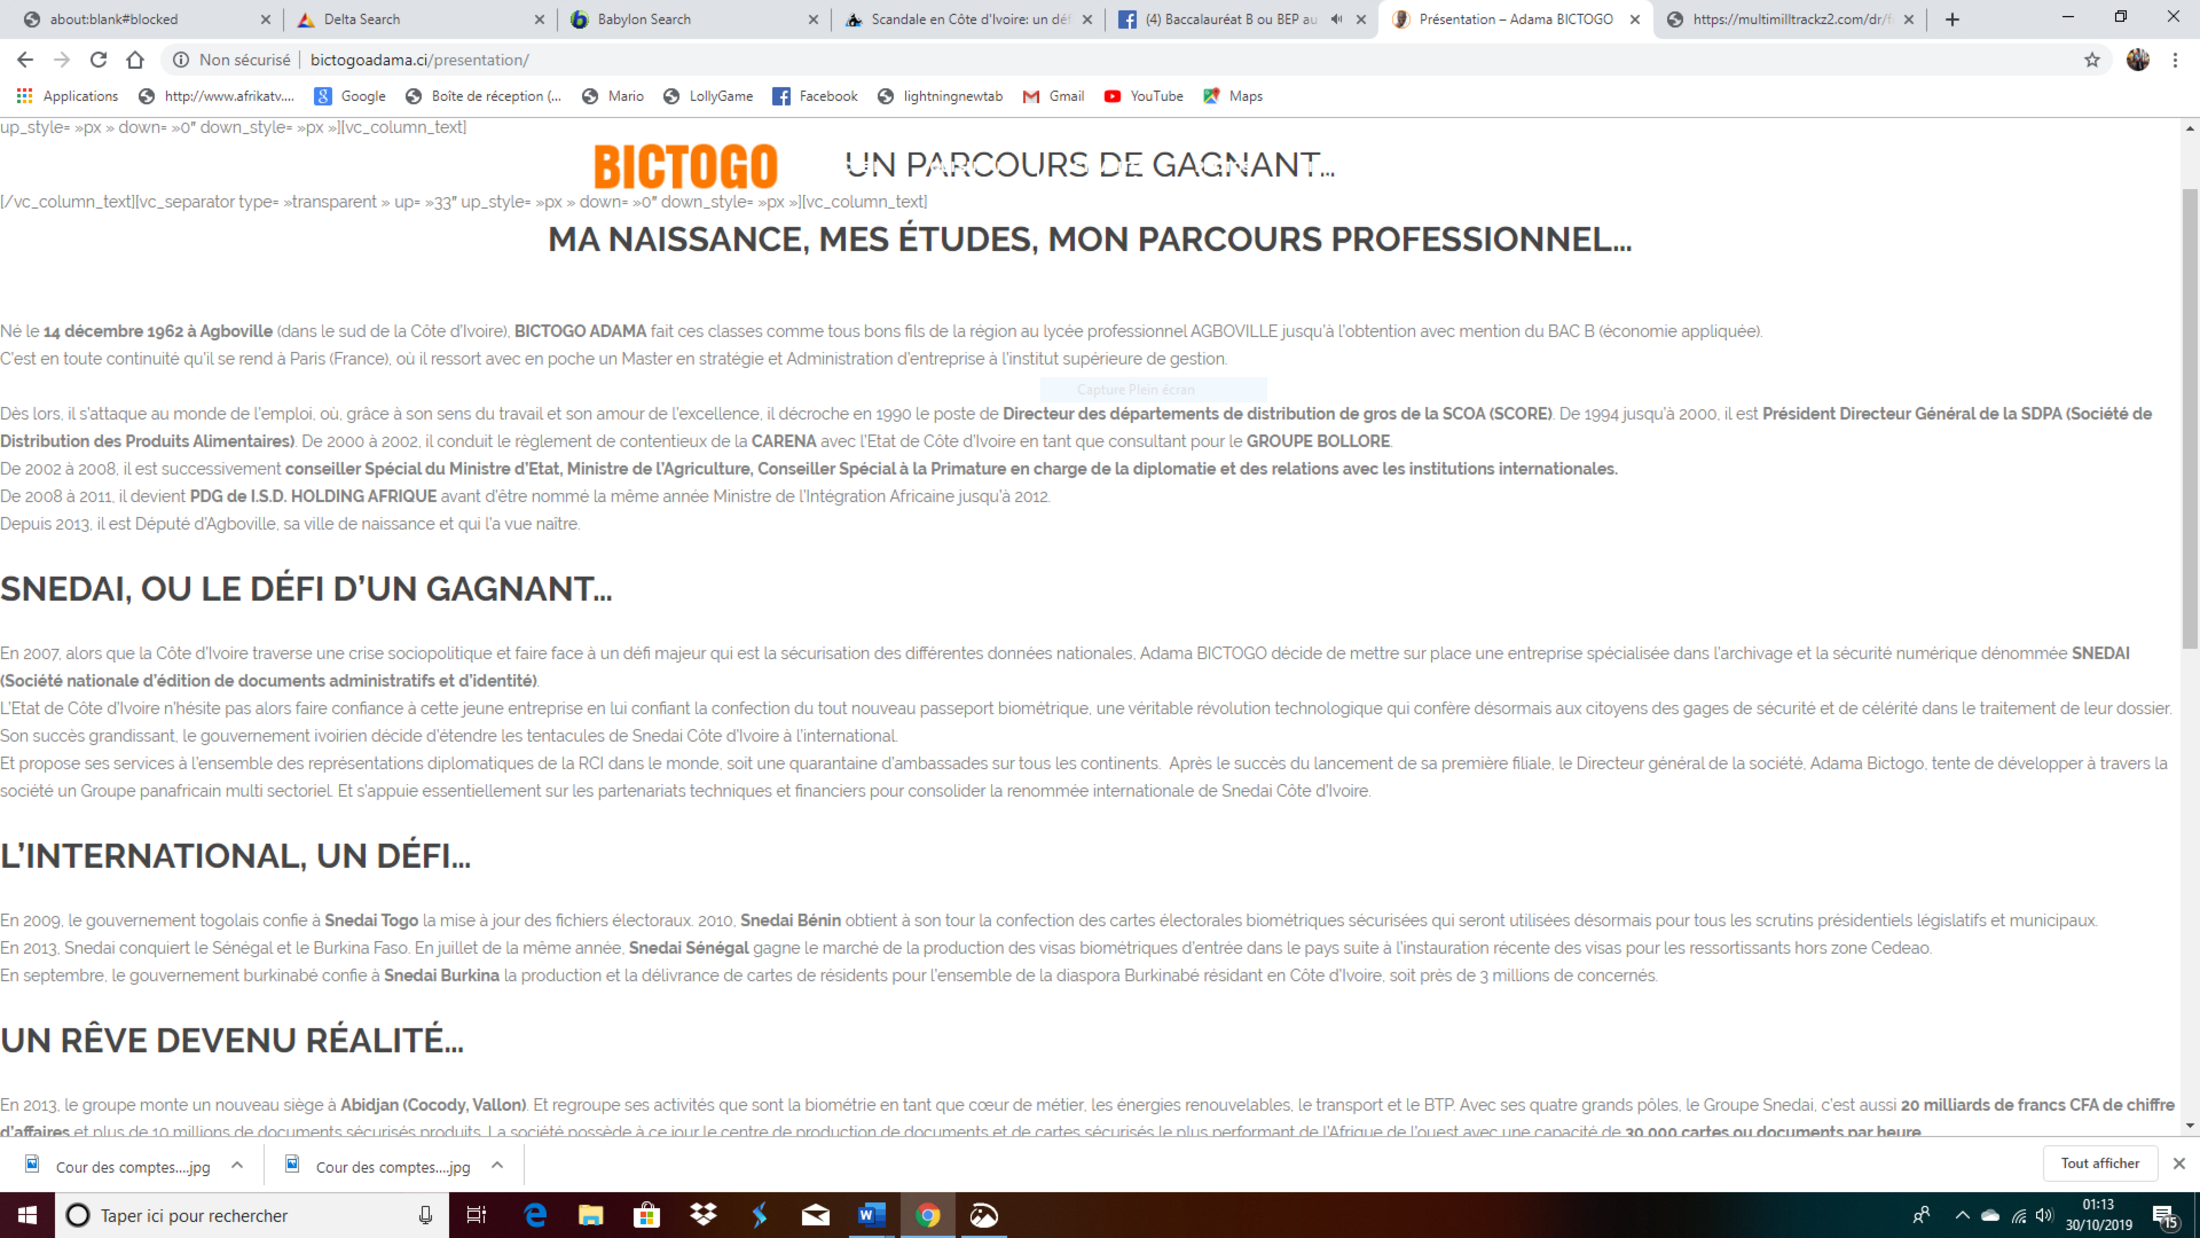Viewport: 2200px width, 1238px height.
Task: Open the Gmail bookmark
Action: 1054,96
